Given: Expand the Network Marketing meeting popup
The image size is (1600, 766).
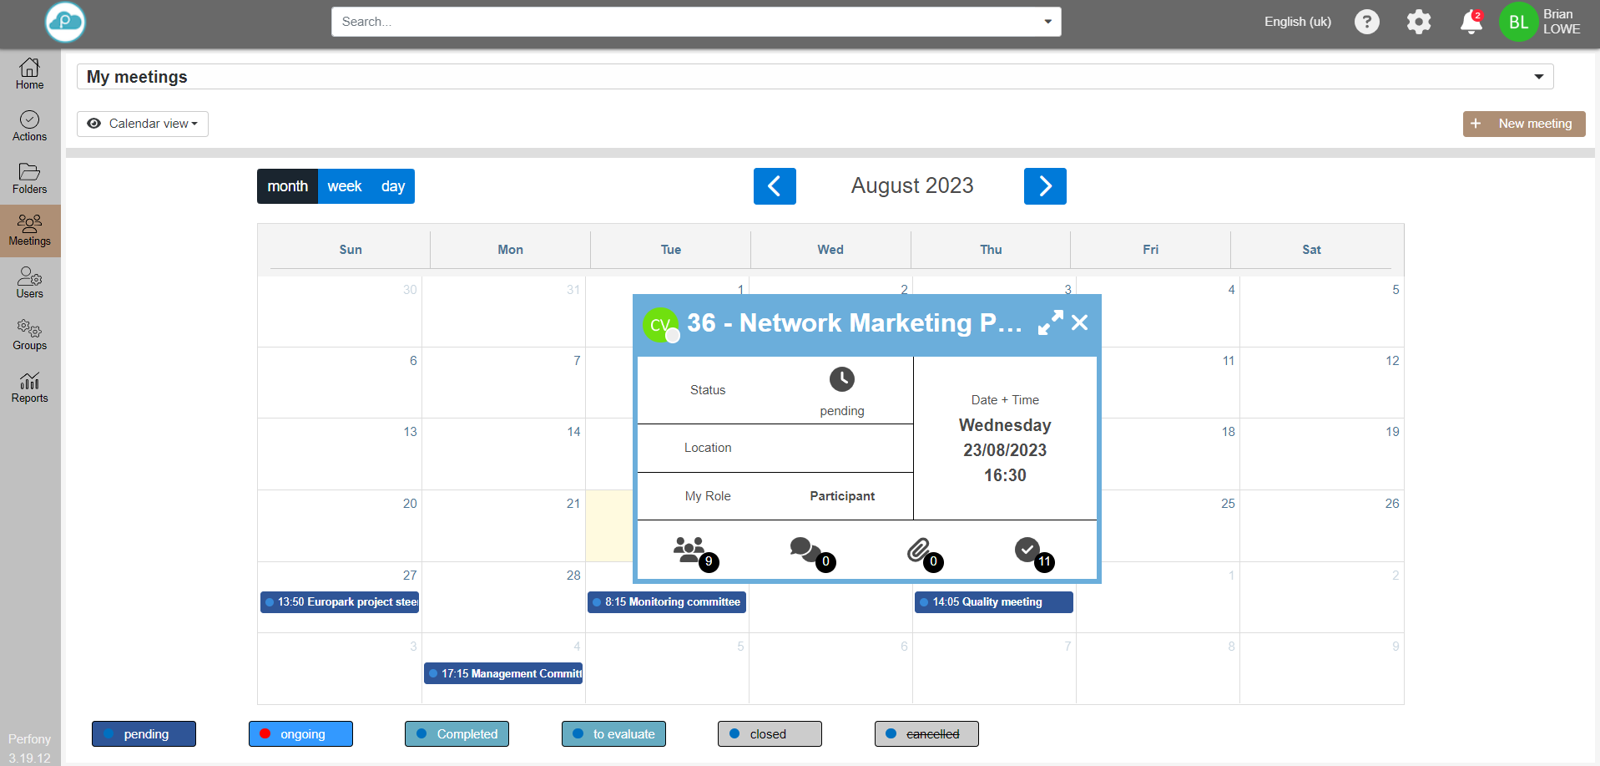Looking at the screenshot, I should click(x=1050, y=323).
